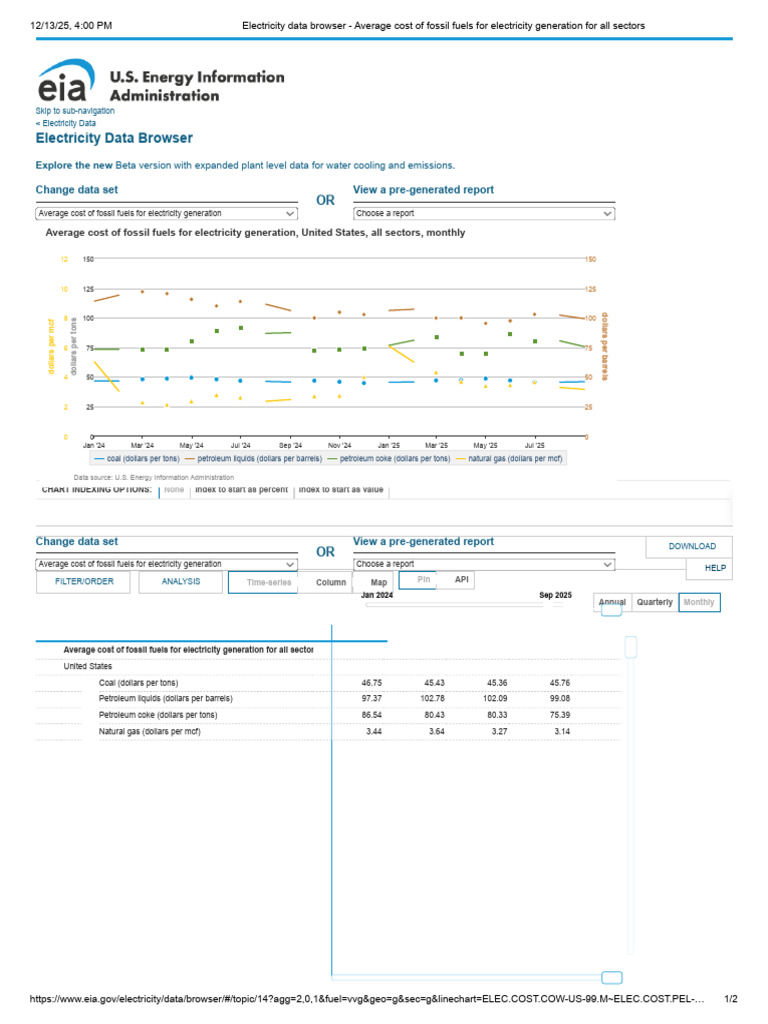
Task: Toggle coal series in chart legend
Action: pos(136,458)
